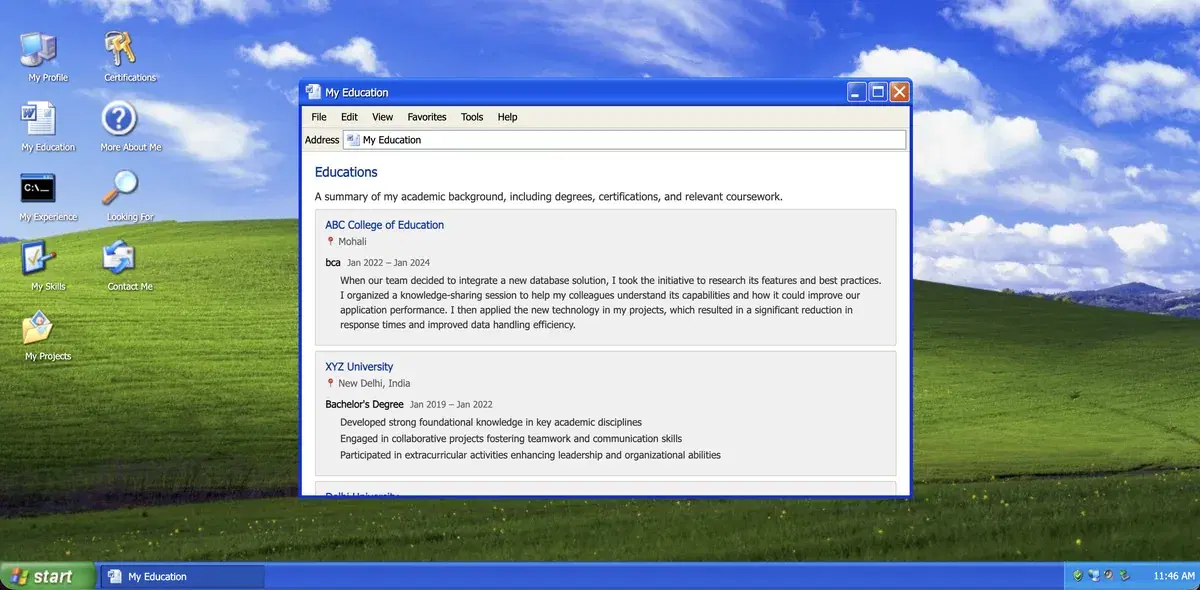Click the location pin beside New Delhi, India
Viewport: 1200px width, 590px height.
[330, 383]
